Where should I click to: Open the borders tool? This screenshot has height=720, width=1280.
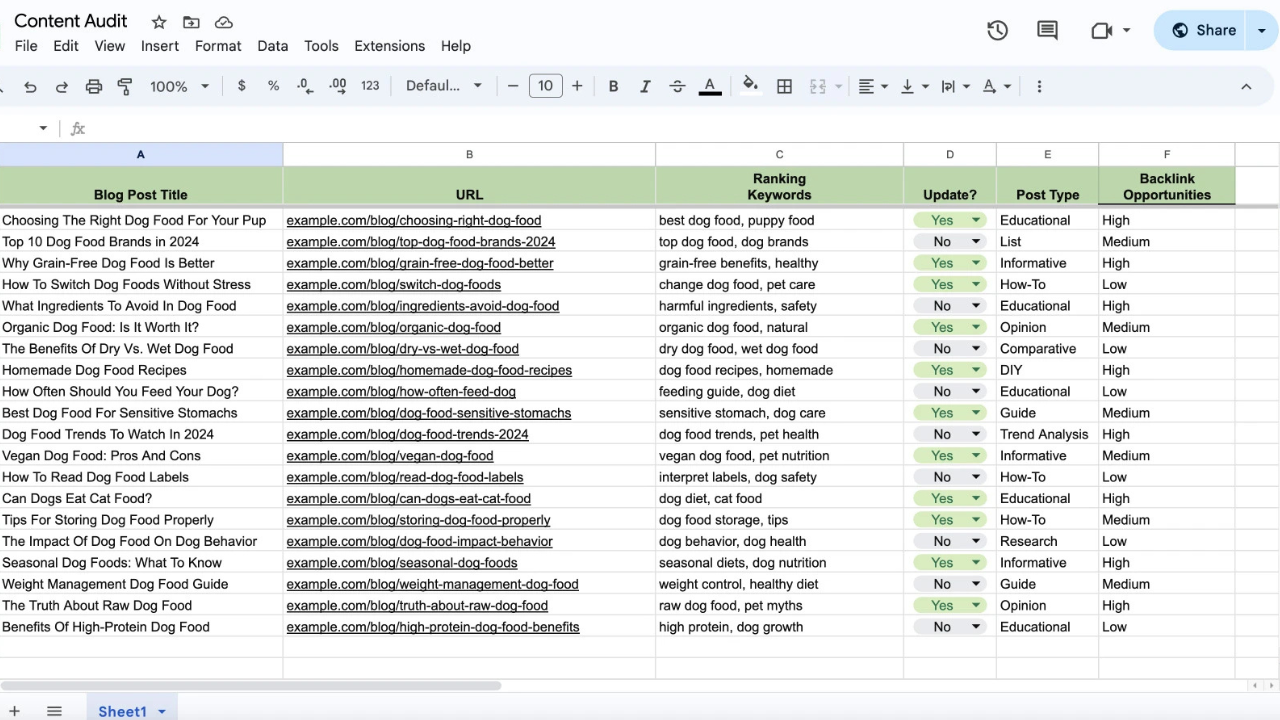click(785, 86)
